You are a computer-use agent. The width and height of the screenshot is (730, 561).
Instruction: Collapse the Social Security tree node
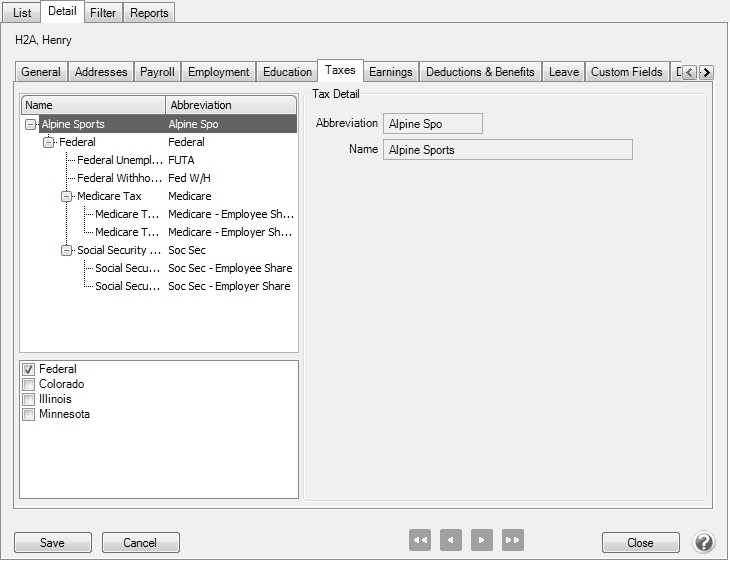[x=67, y=251]
